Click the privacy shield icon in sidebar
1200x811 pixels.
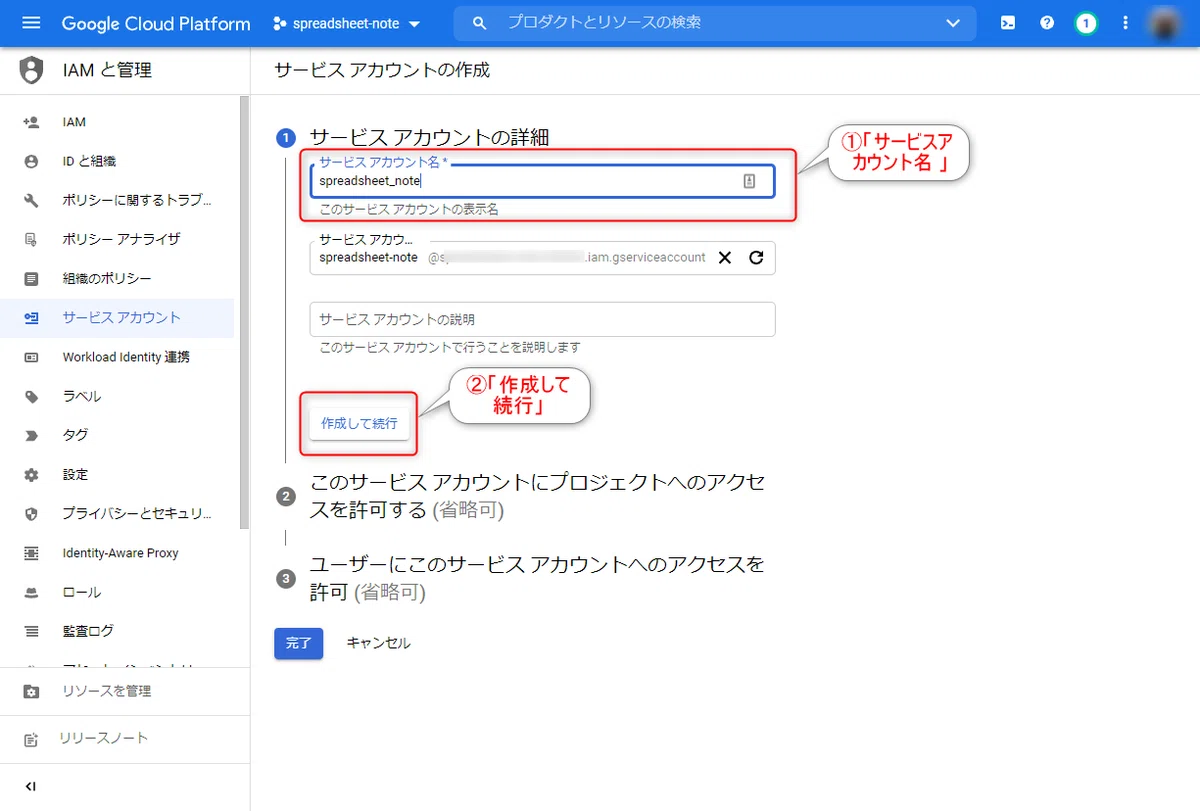pos(31,514)
